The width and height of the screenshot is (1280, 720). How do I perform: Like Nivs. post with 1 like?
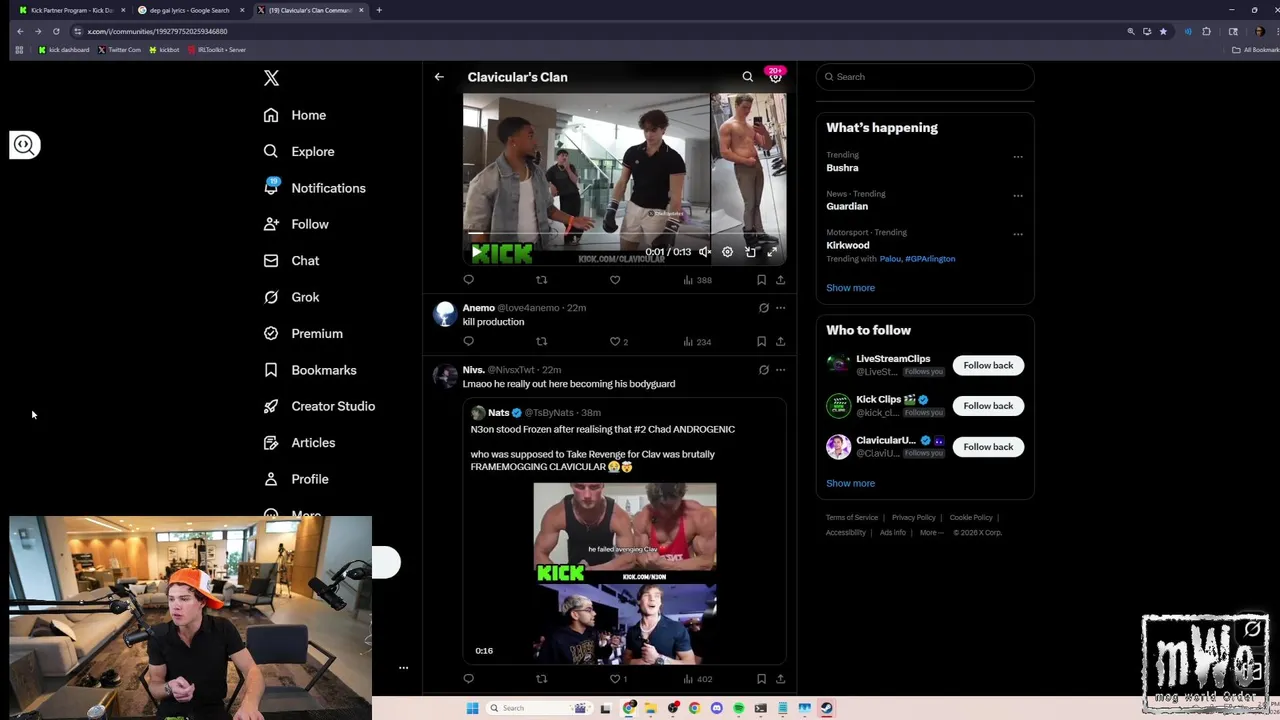point(619,679)
